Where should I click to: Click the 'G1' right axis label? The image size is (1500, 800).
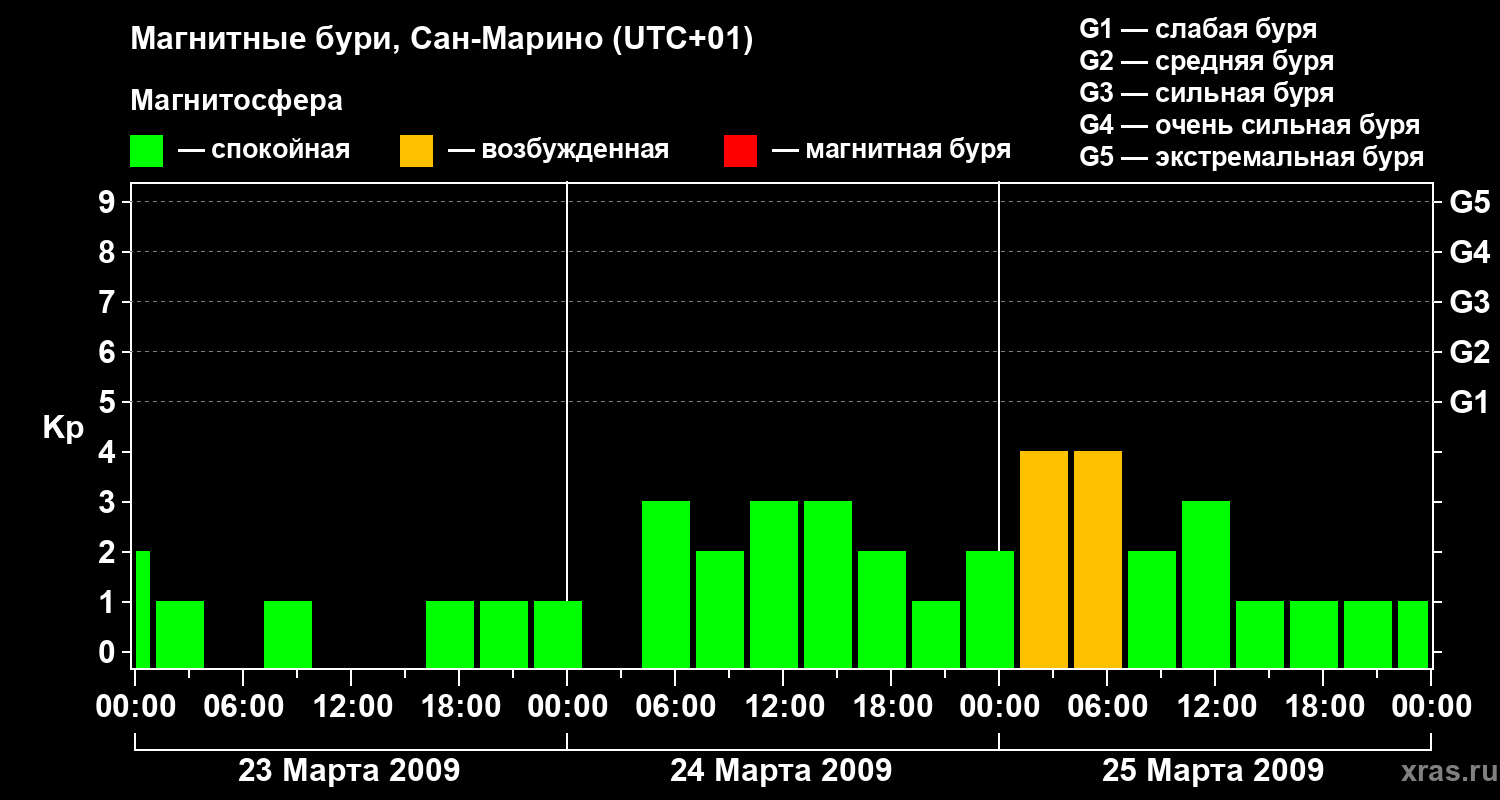1469,402
